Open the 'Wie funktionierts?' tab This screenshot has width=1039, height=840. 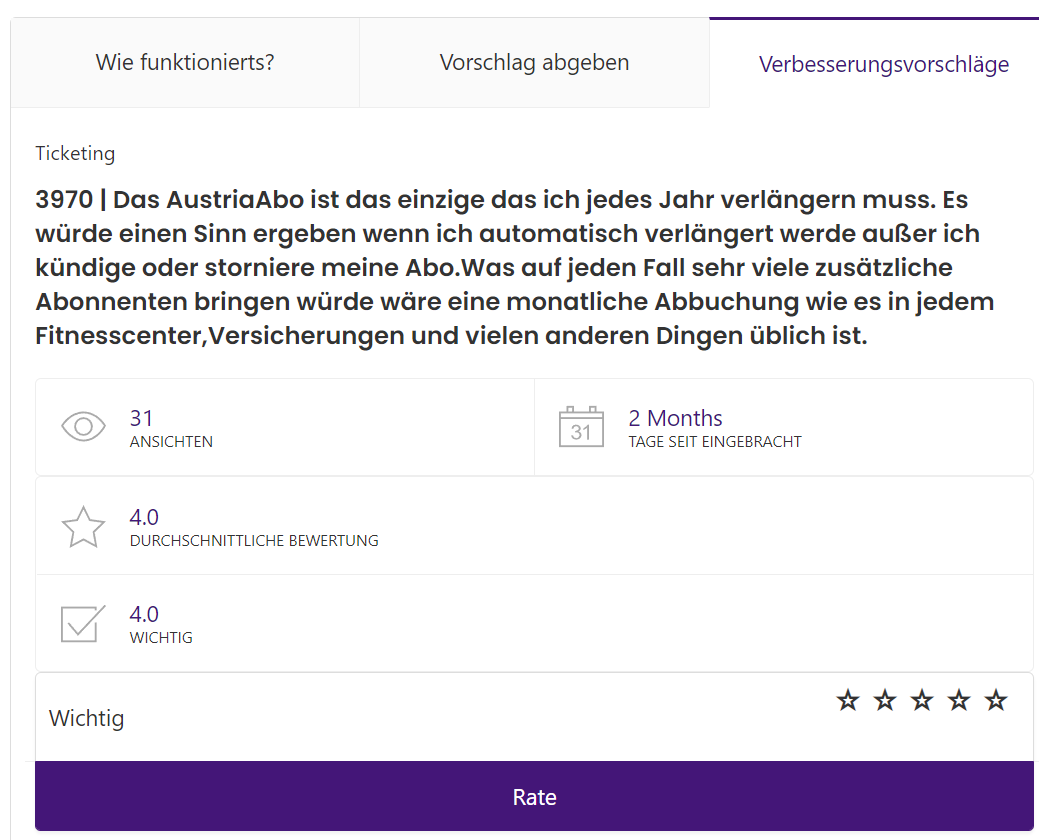[185, 63]
